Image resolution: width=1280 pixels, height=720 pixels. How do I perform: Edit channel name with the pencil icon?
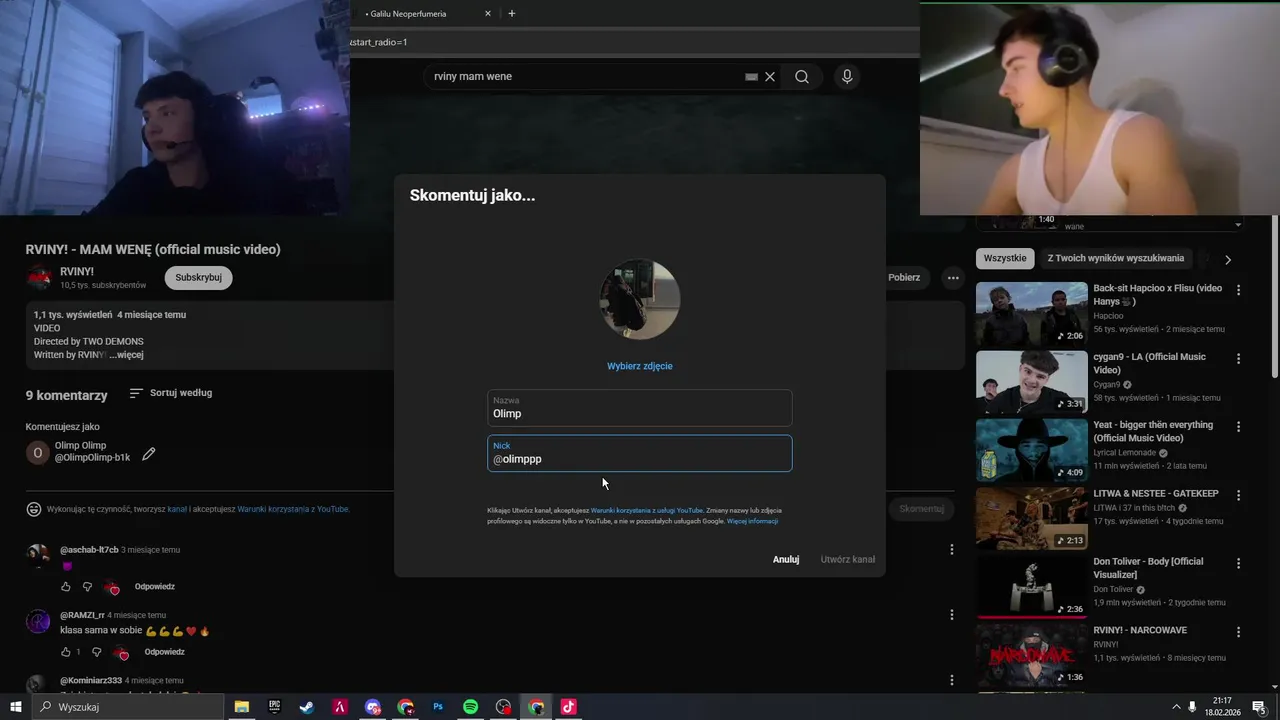click(149, 454)
